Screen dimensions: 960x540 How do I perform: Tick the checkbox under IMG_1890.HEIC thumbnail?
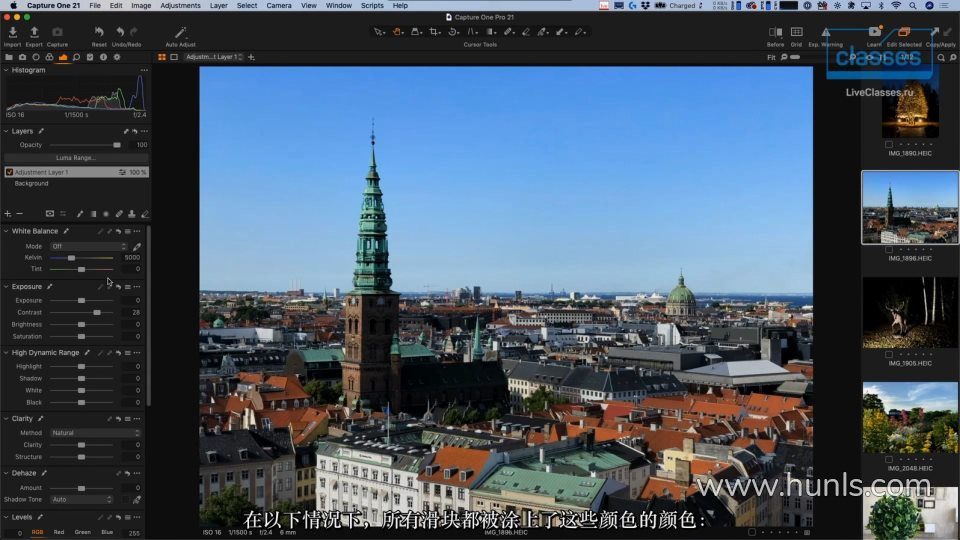point(889,144)
